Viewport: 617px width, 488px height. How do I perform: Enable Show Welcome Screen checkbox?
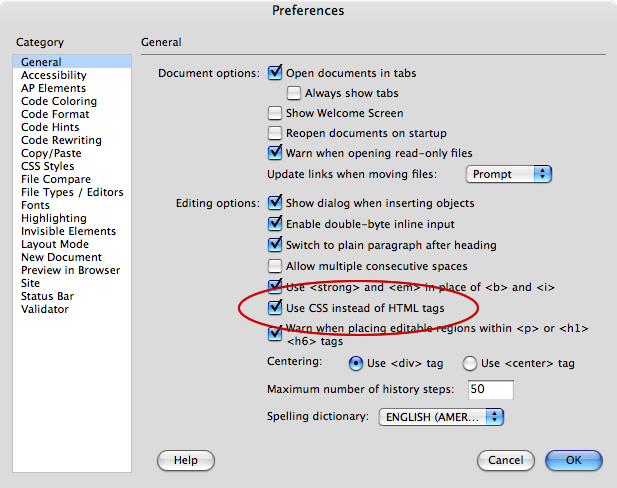coord(276,113)
